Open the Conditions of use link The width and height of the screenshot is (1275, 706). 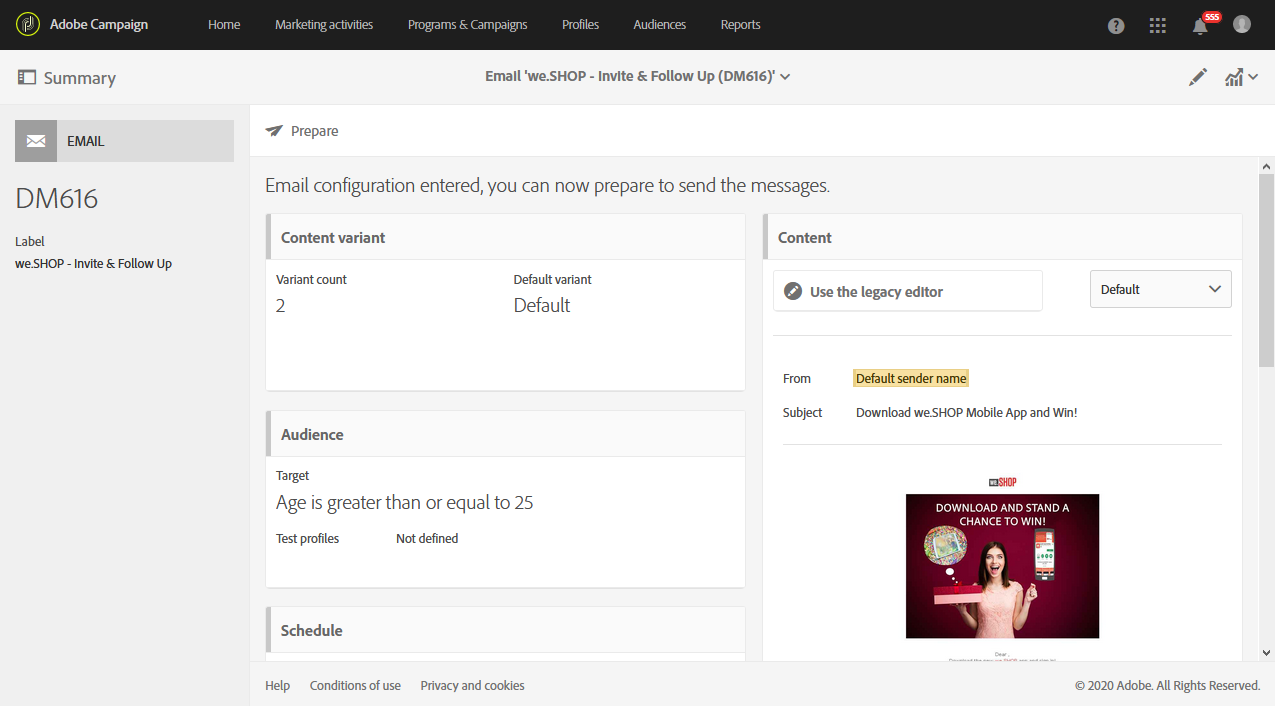(x=355, y=685)
